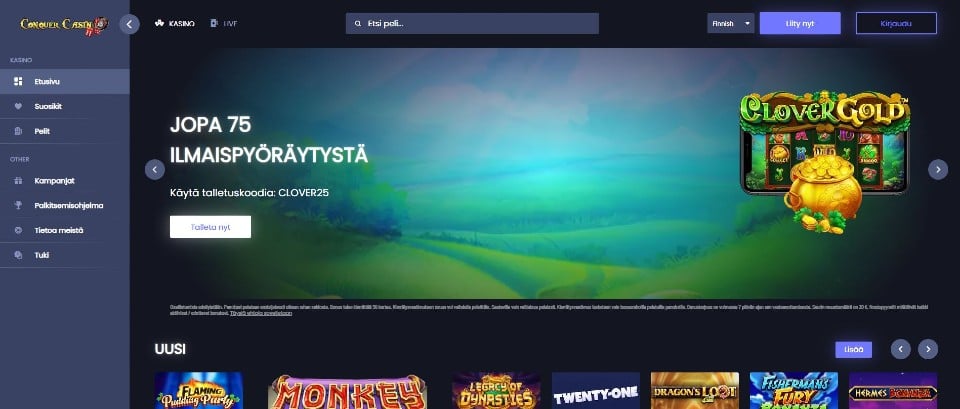Click the UUSI section heading
Viewport: 960px width, 409px height.
click(x=170, y=350)
